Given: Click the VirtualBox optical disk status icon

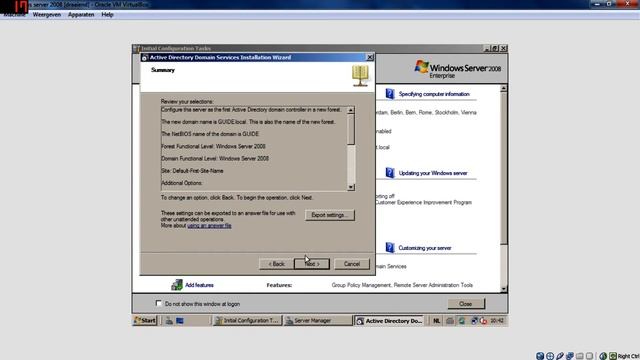Looking at the screenshot, I should click(x=550, y=356).
